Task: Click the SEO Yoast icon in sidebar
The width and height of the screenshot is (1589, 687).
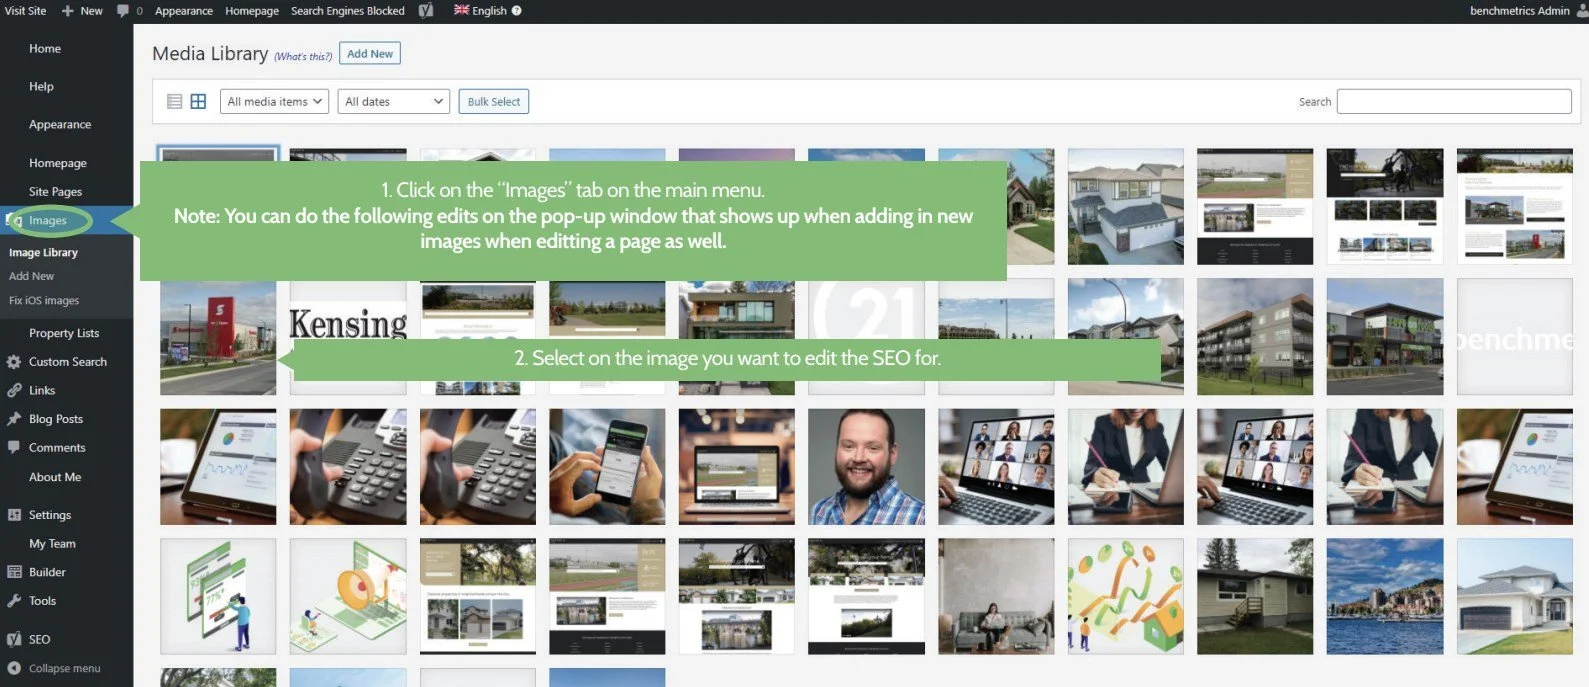Action: click(x=13, y=639)
